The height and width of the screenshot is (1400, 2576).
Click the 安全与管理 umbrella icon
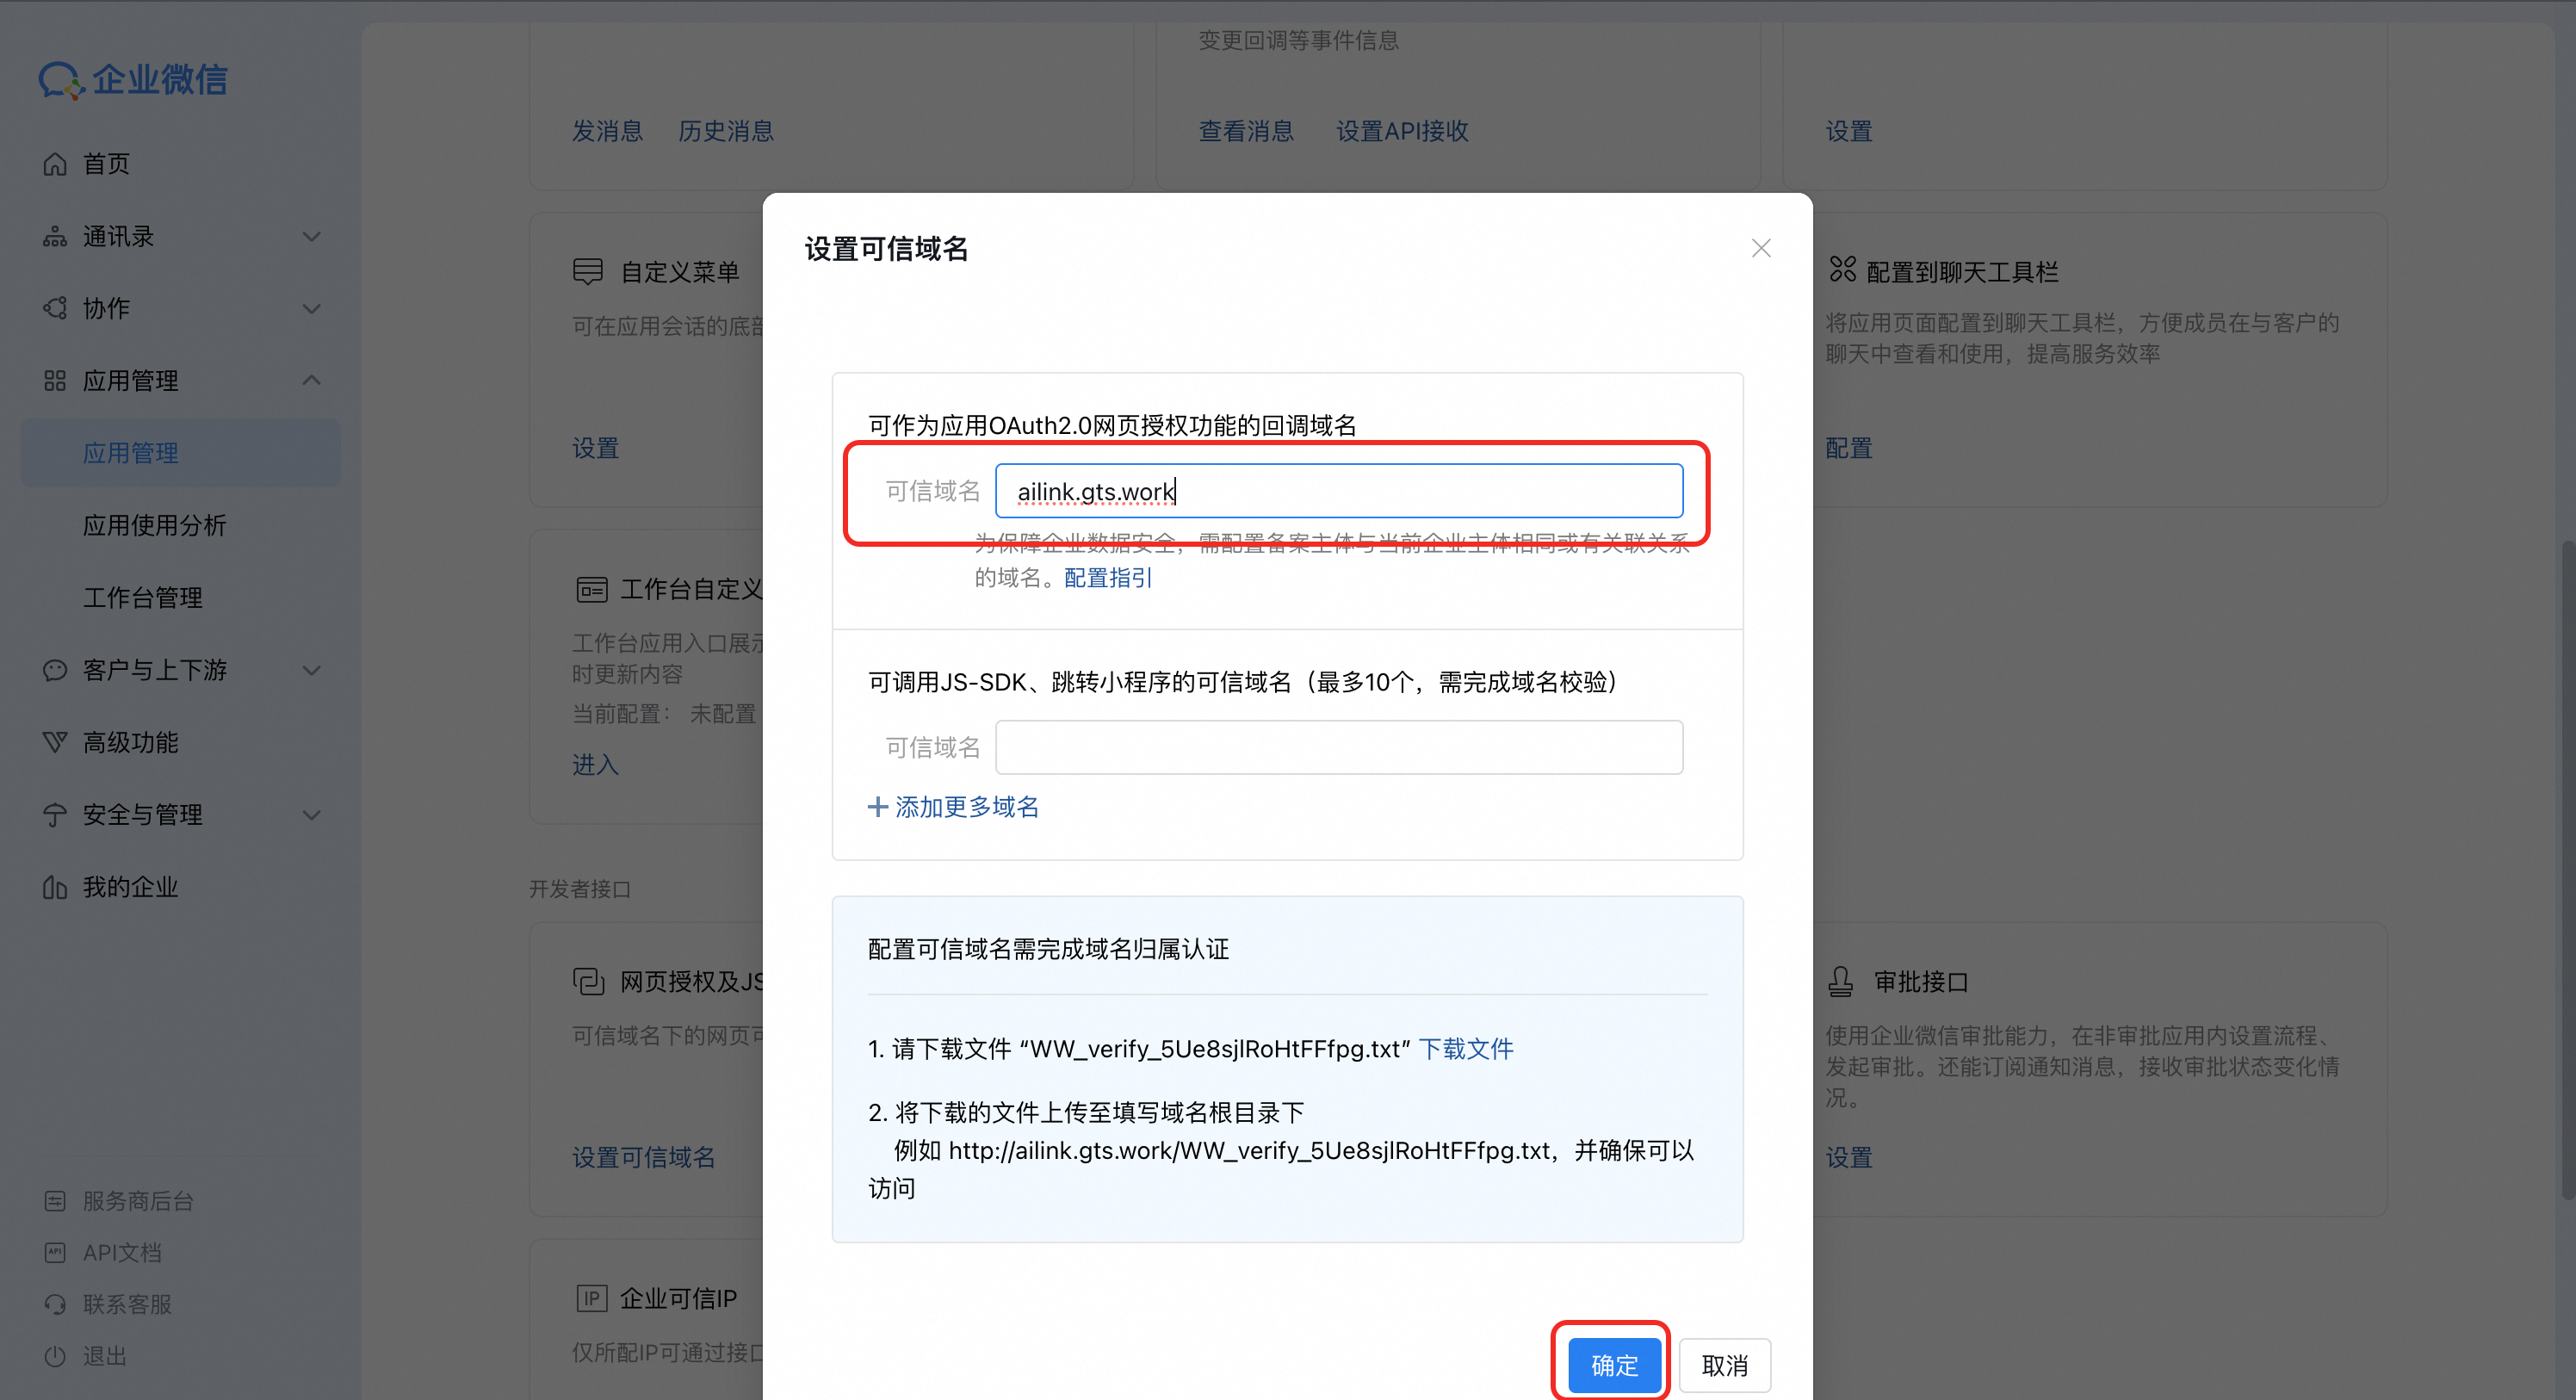pyautogui.click(x=55, y=815)
